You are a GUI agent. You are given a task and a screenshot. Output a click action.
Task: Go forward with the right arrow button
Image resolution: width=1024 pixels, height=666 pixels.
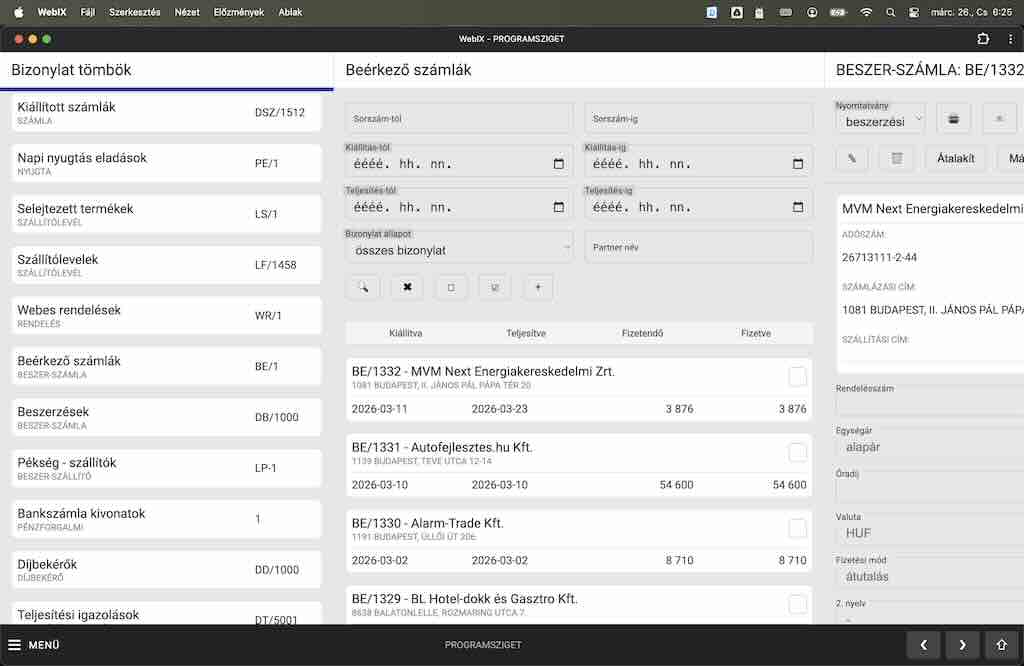962,645
